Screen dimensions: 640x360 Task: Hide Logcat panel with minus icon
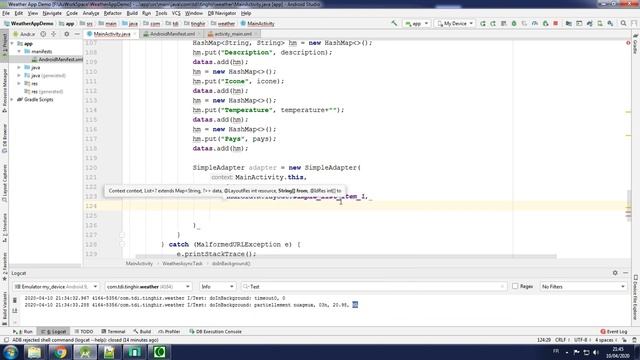pyautogui.click(x=626, y=273)
